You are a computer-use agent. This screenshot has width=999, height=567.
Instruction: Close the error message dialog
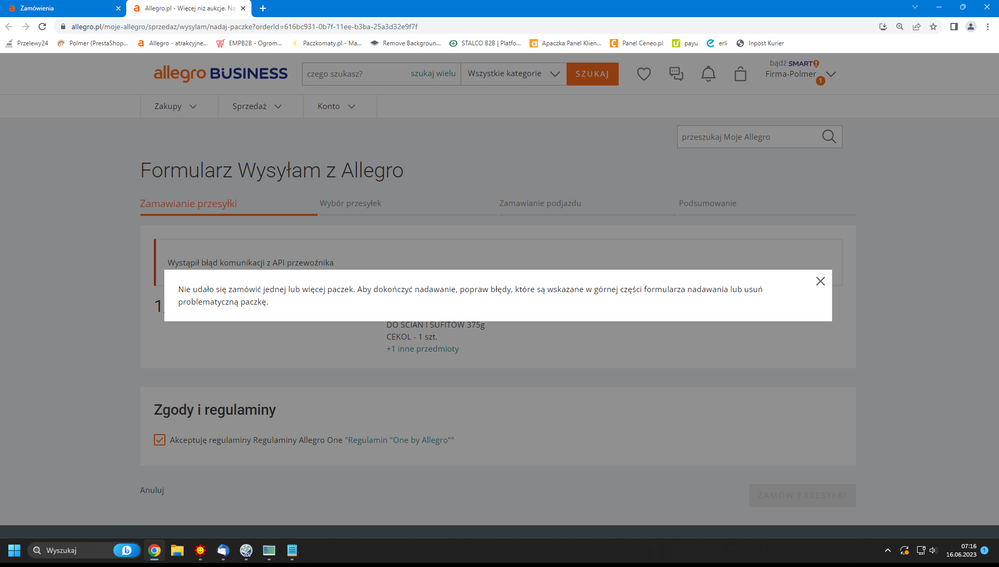(x=820, y=281)
